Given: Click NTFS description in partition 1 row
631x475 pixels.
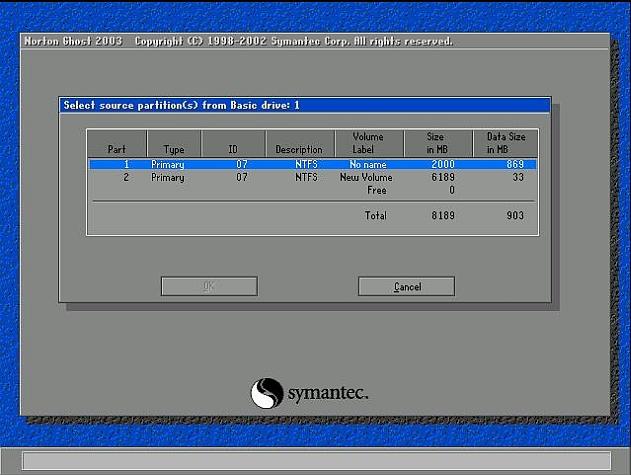Looking at the screenshot, I should (x=306, y=164).
